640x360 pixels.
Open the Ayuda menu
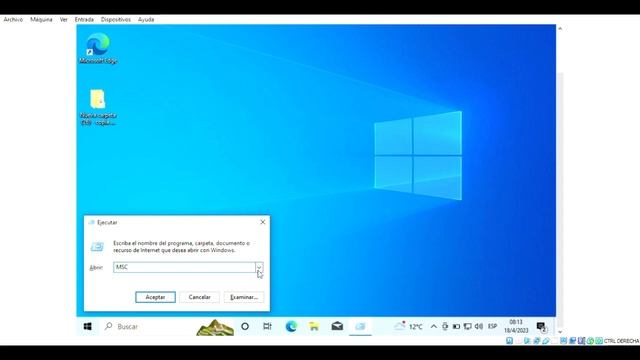pyautogui.click(x=146, y=19)
